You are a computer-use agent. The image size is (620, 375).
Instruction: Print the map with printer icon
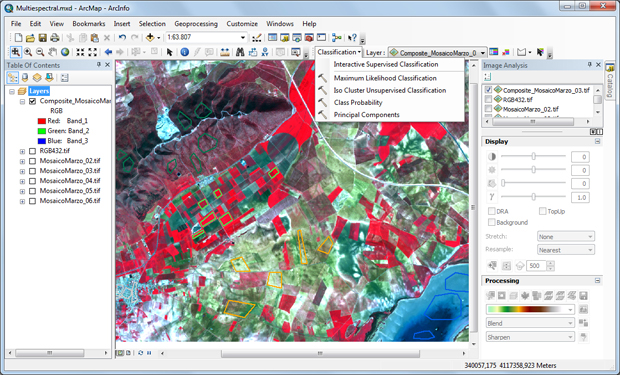pyautogui.click(x=55, y=38)
